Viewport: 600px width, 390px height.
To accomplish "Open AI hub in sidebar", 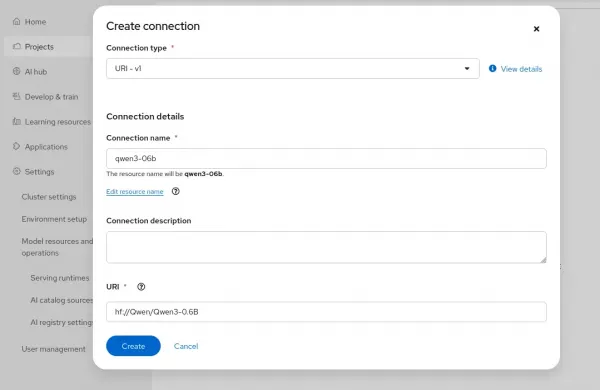I will [x=36, y=72].
